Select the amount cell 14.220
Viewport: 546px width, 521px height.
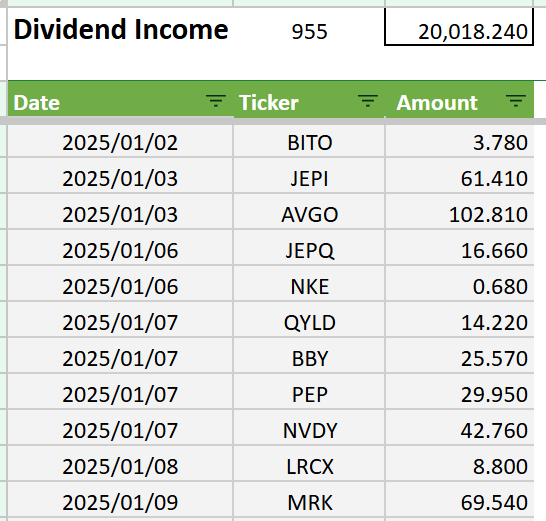tap(460, 319)
